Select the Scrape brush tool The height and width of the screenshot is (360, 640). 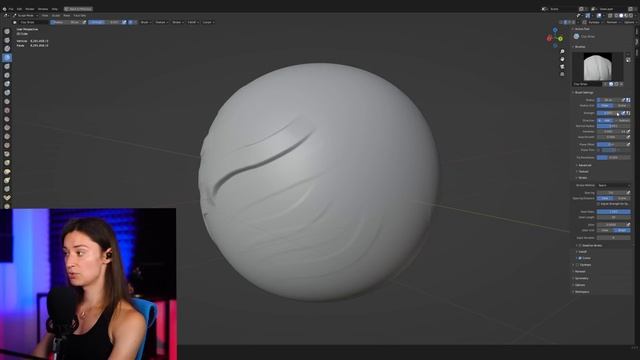7,137
